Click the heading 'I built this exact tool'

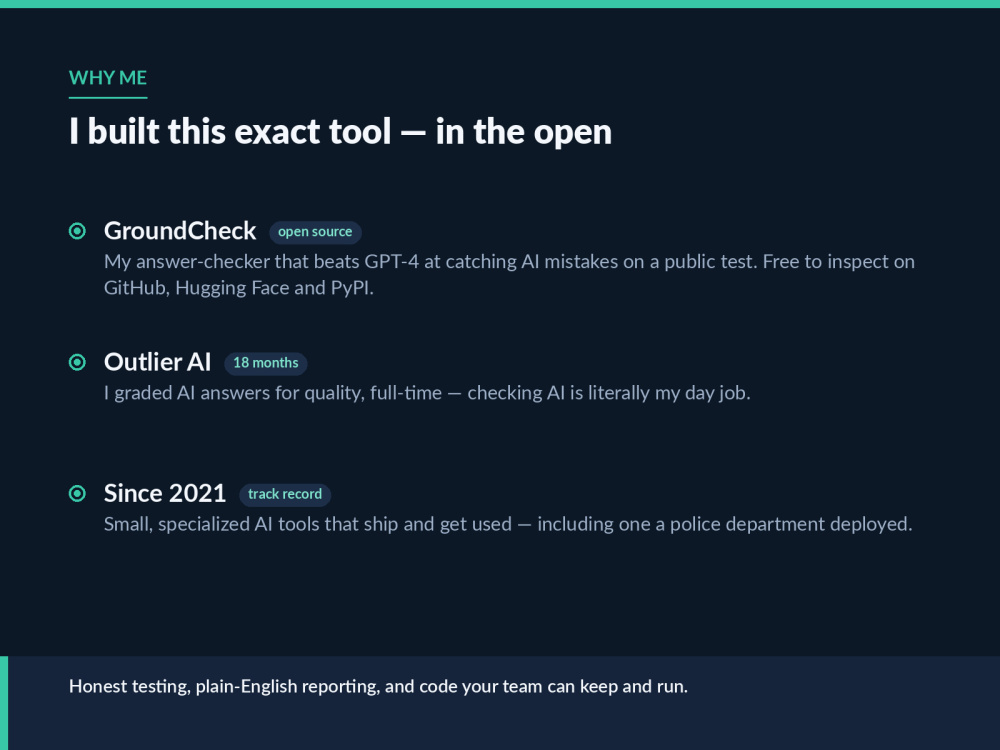(x=340, y=131)
